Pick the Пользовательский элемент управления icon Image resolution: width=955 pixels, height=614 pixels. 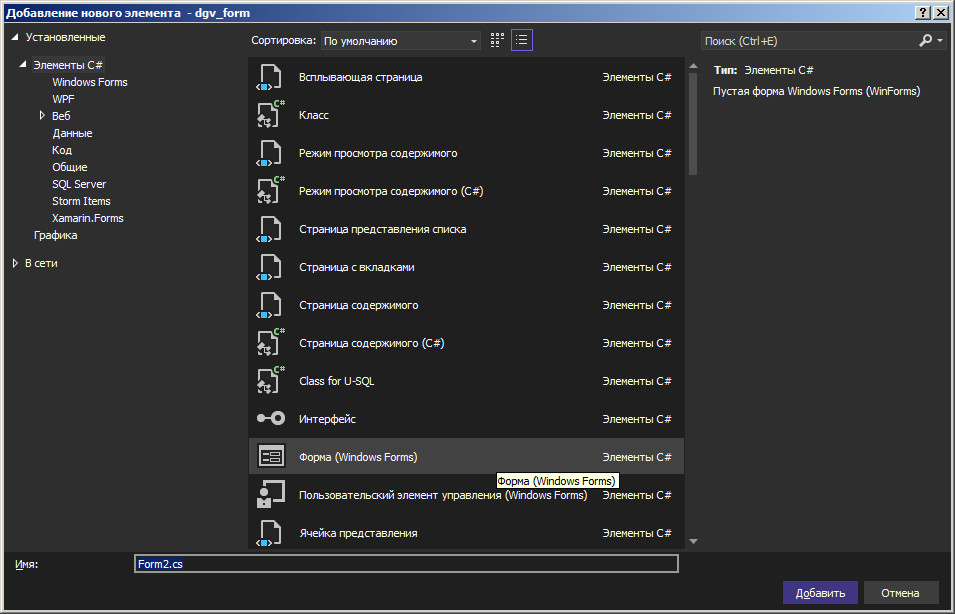(270, 494)
